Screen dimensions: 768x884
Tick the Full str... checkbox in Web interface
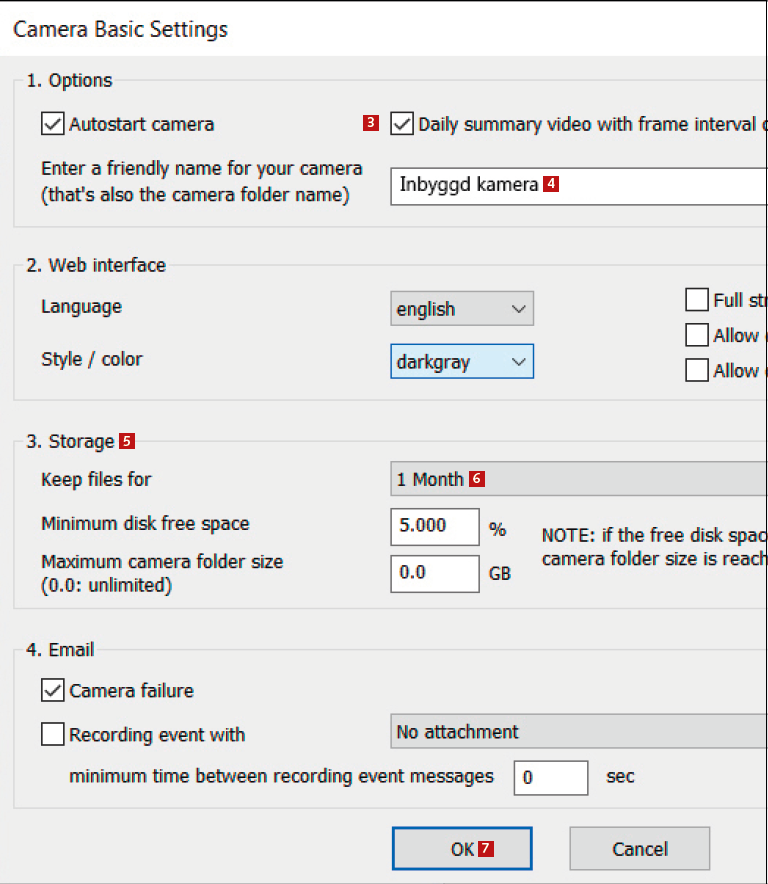[697, 301]
